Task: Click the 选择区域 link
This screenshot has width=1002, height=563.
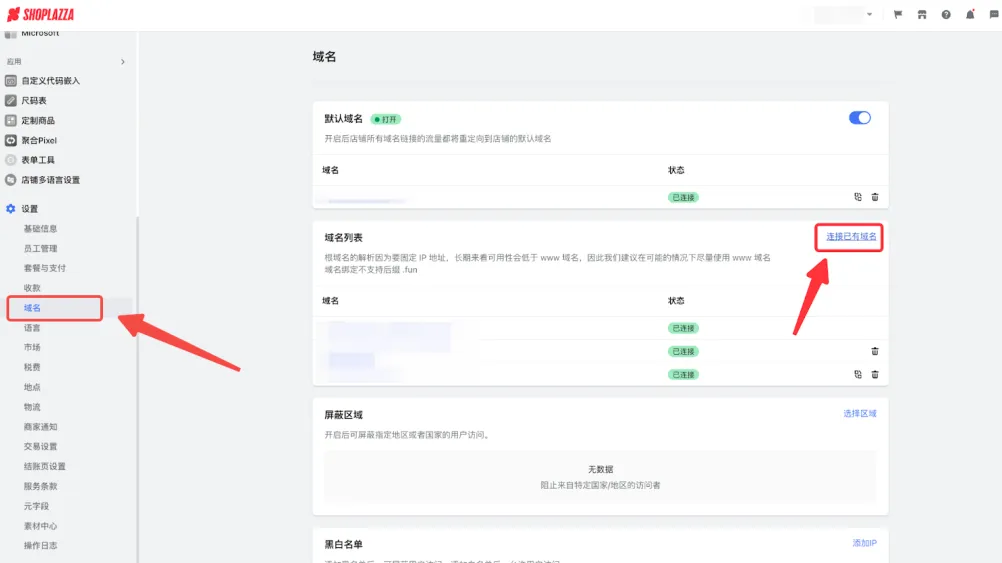Action: tap(859, 413)
